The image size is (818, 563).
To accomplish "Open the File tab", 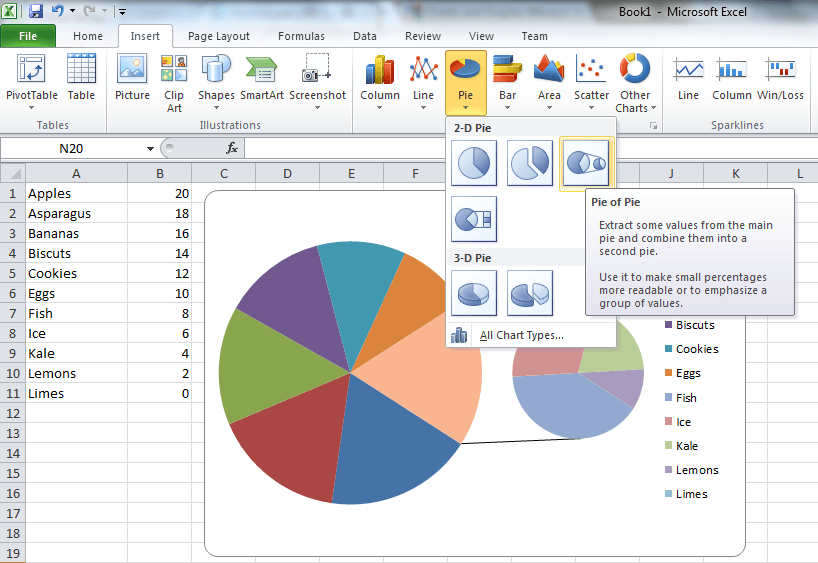I will pos(28,36).
